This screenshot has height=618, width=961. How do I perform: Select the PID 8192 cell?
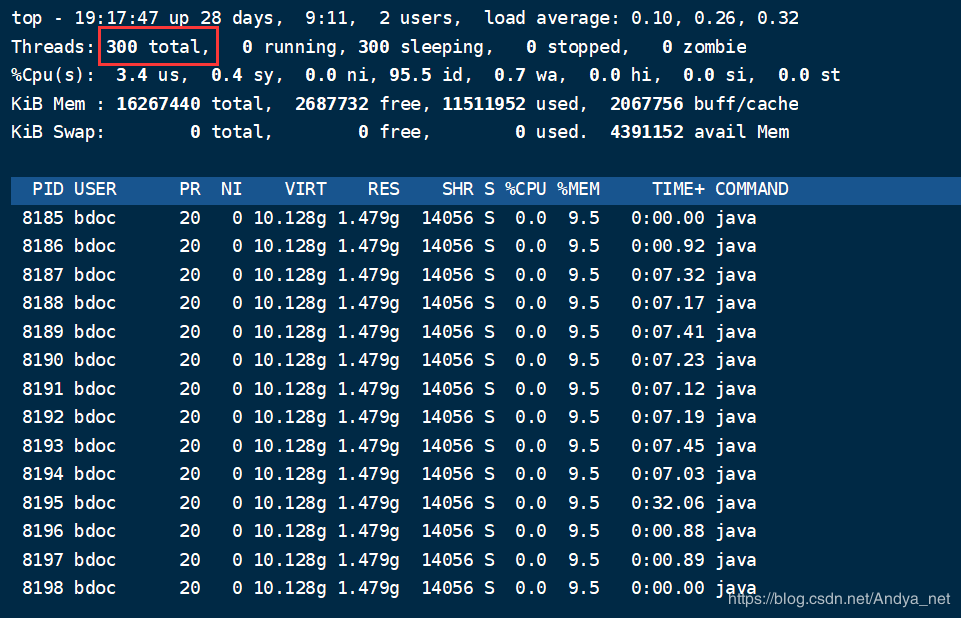(x=43, y=417)
